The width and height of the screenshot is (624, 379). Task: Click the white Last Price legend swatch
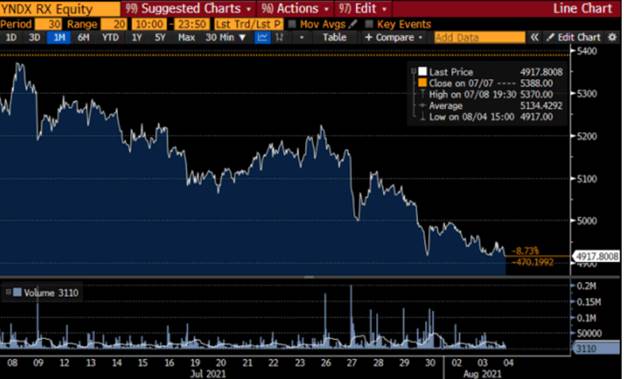tap(422, 72)
